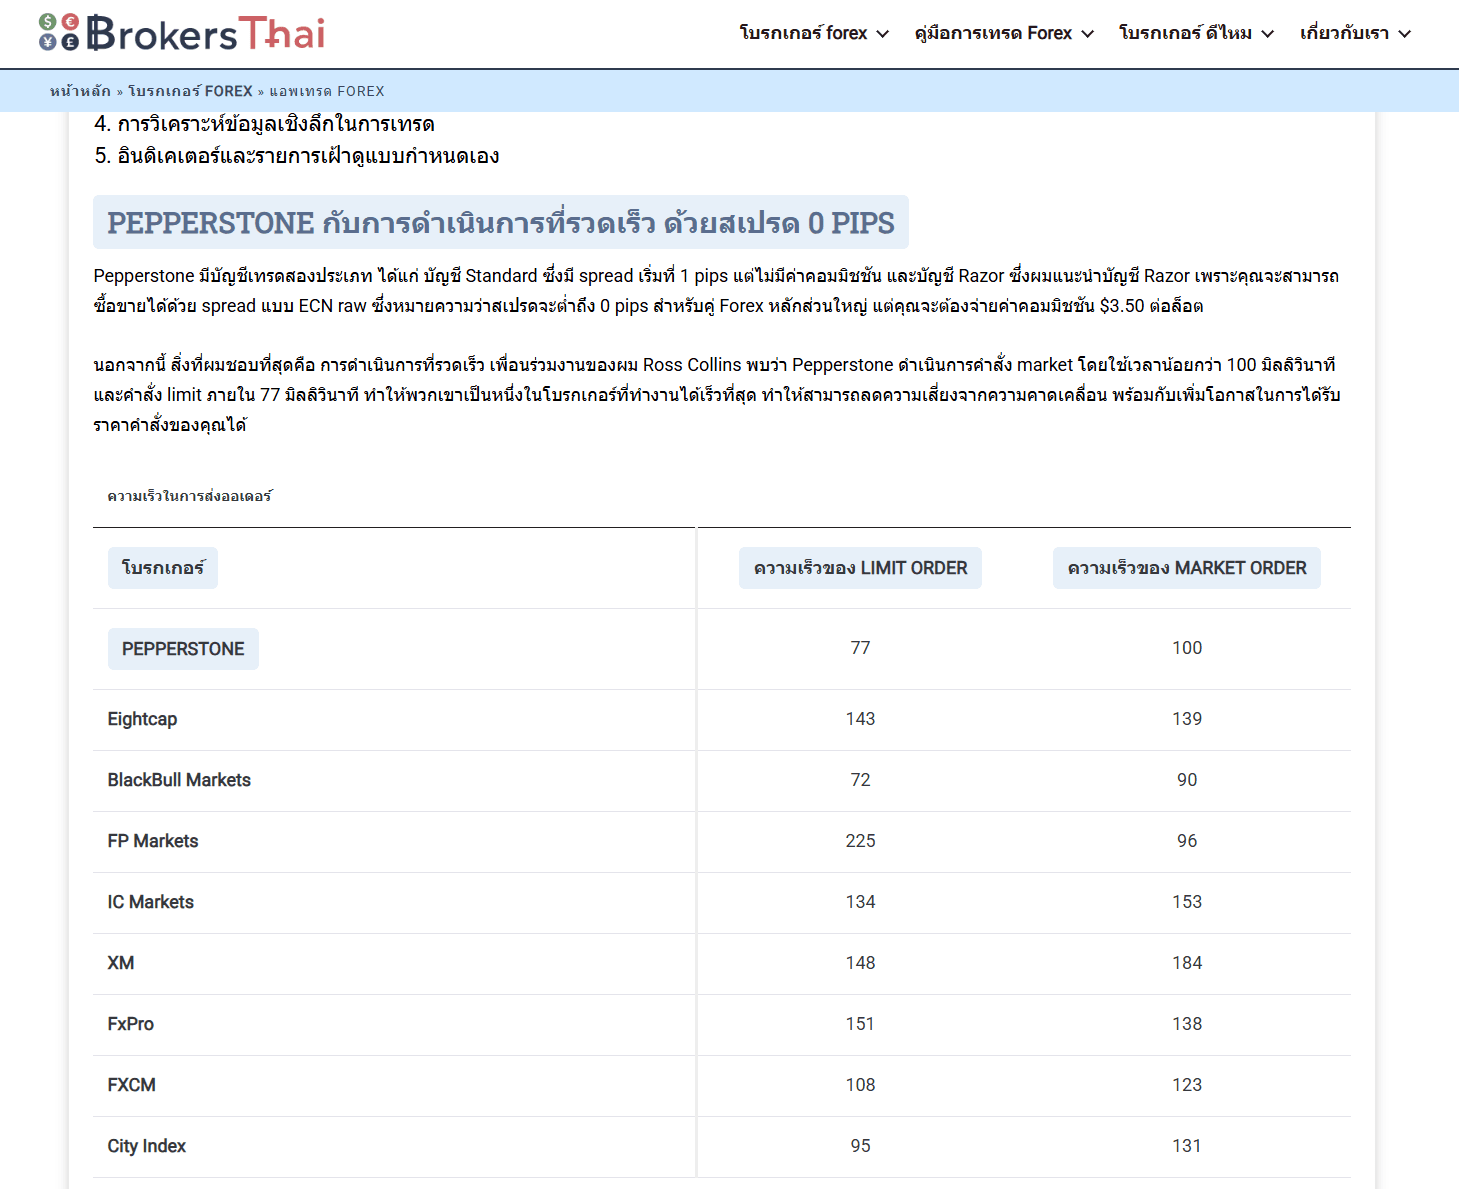
Task: Select the FP Markets row name
Action: click(153, 841)
